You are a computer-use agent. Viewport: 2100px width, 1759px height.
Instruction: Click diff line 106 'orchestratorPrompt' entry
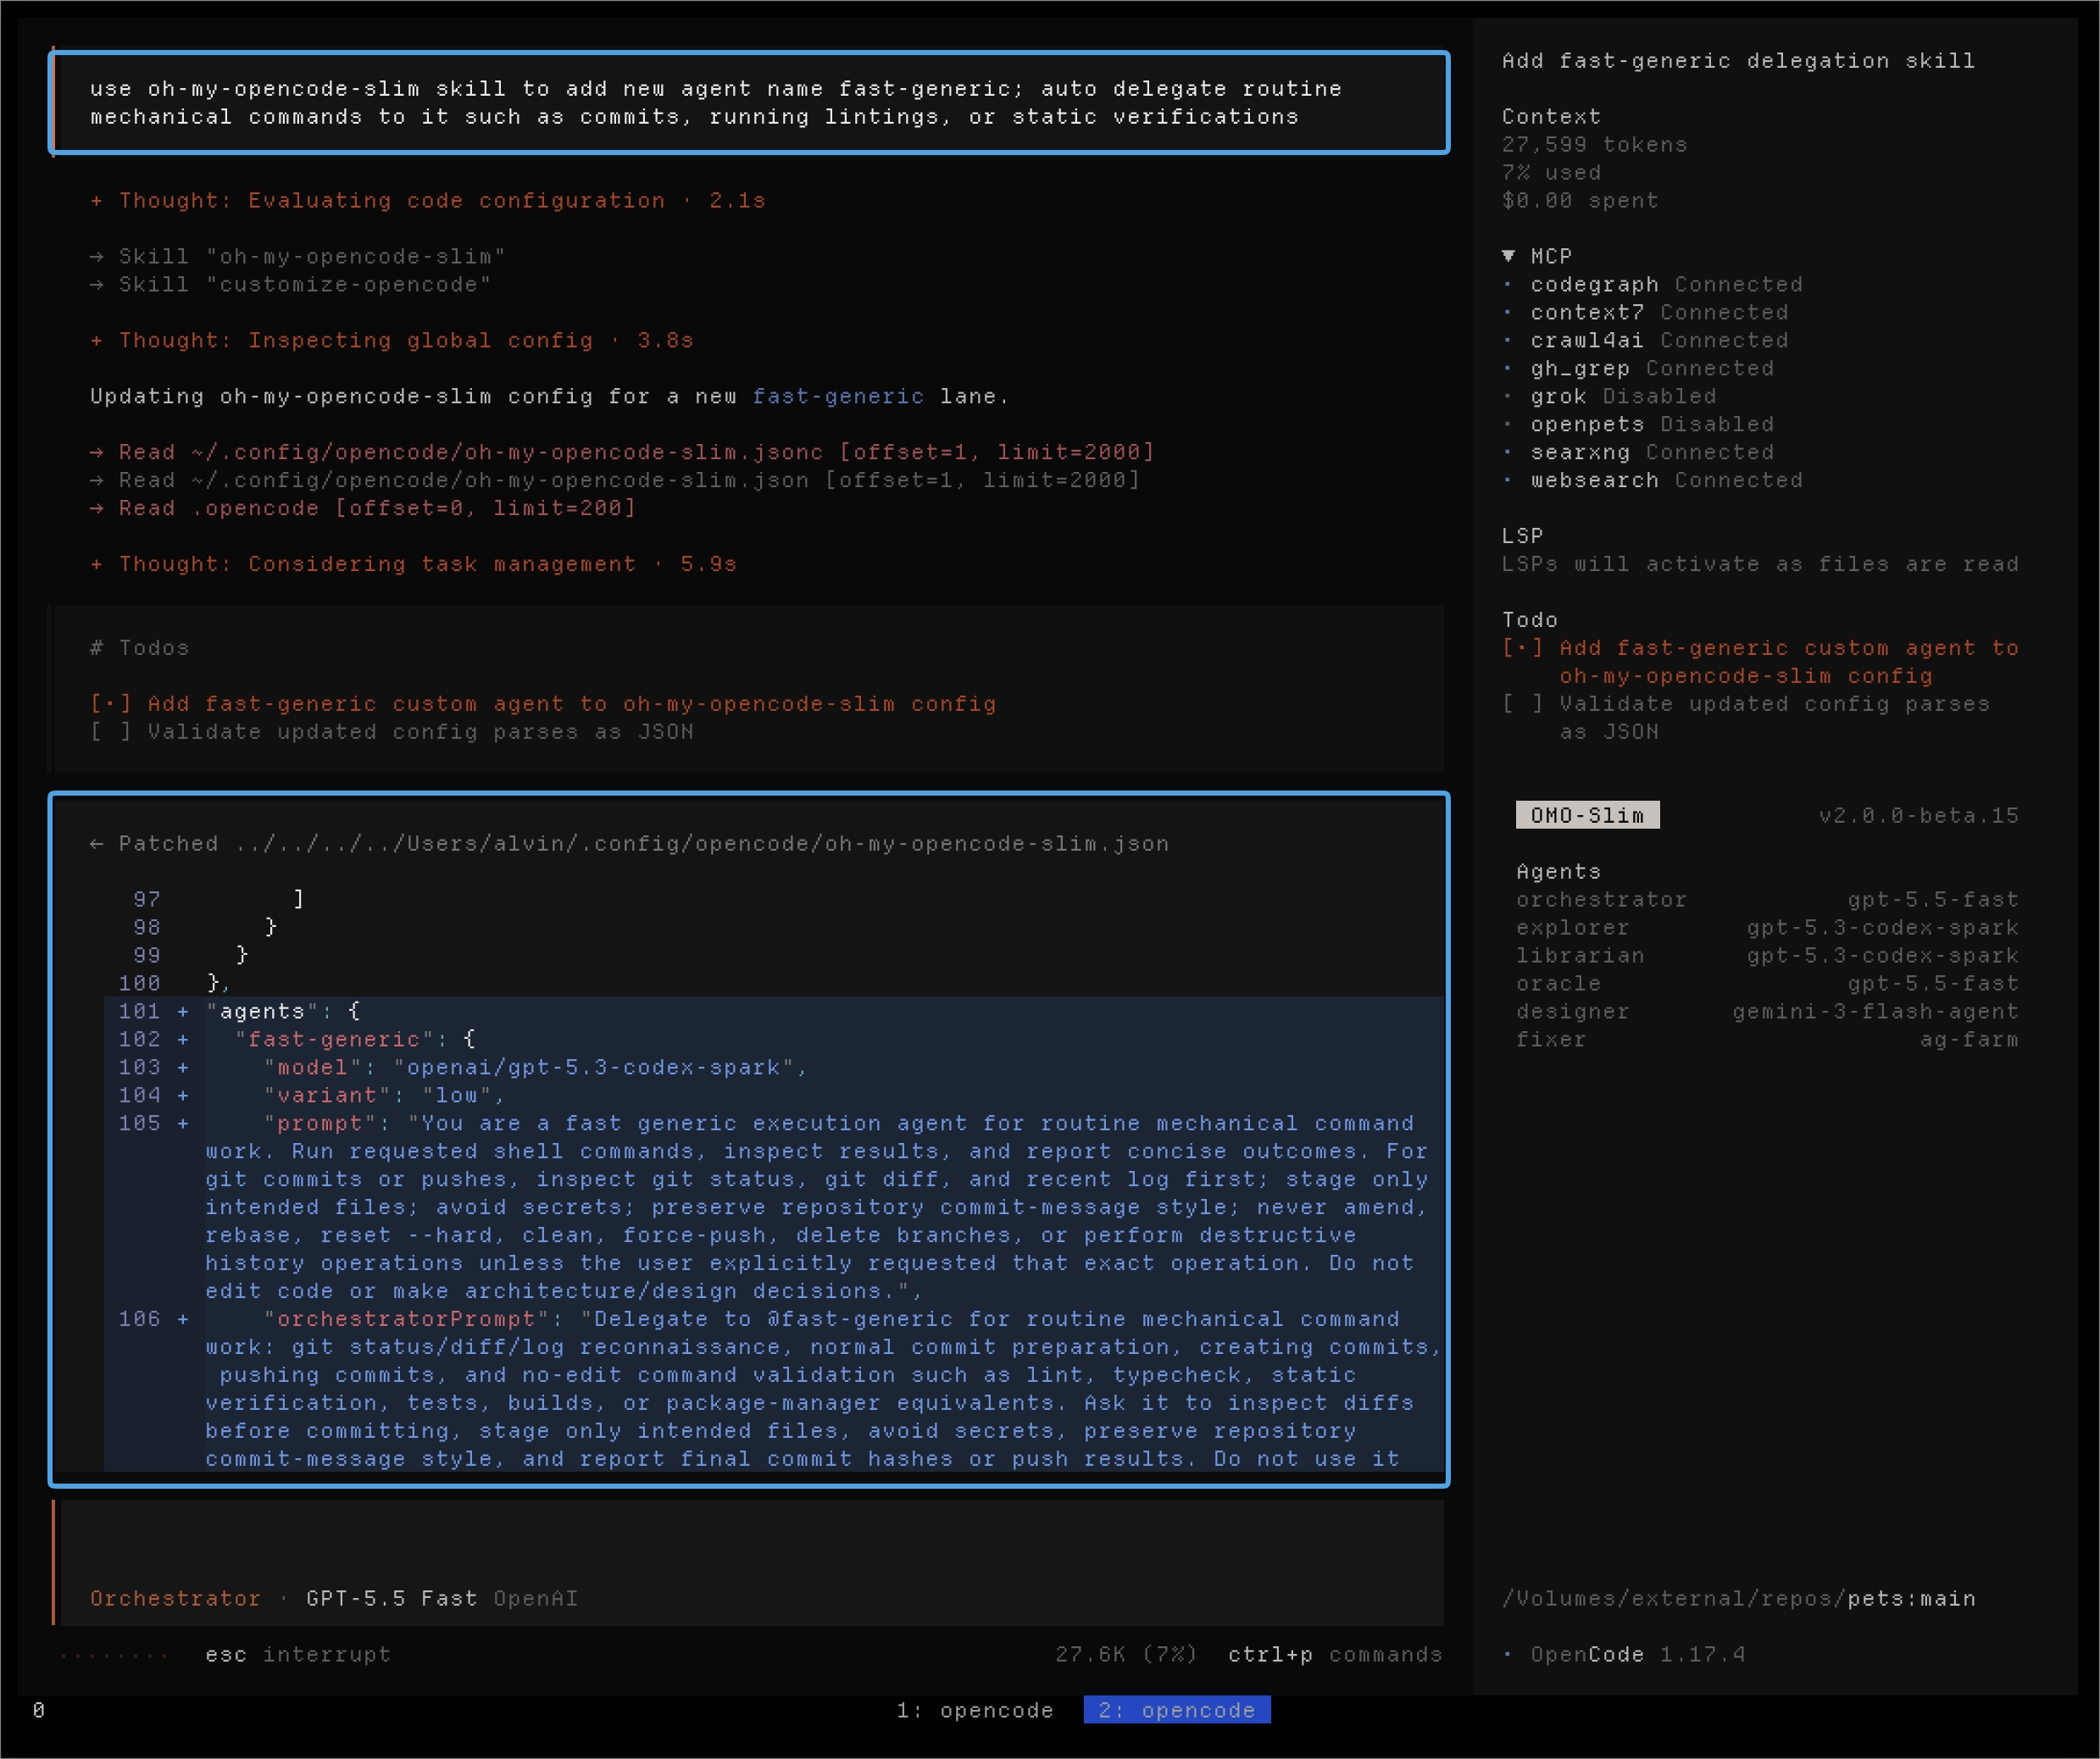[x=774, y=1389]
